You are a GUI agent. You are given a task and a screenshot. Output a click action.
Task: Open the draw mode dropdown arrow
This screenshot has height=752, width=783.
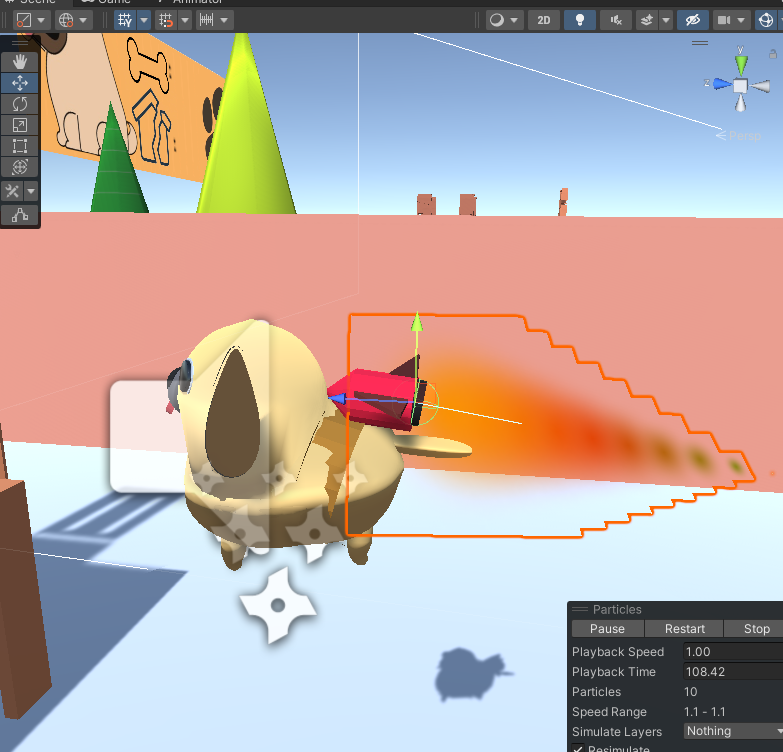click(x=514, y=20)
